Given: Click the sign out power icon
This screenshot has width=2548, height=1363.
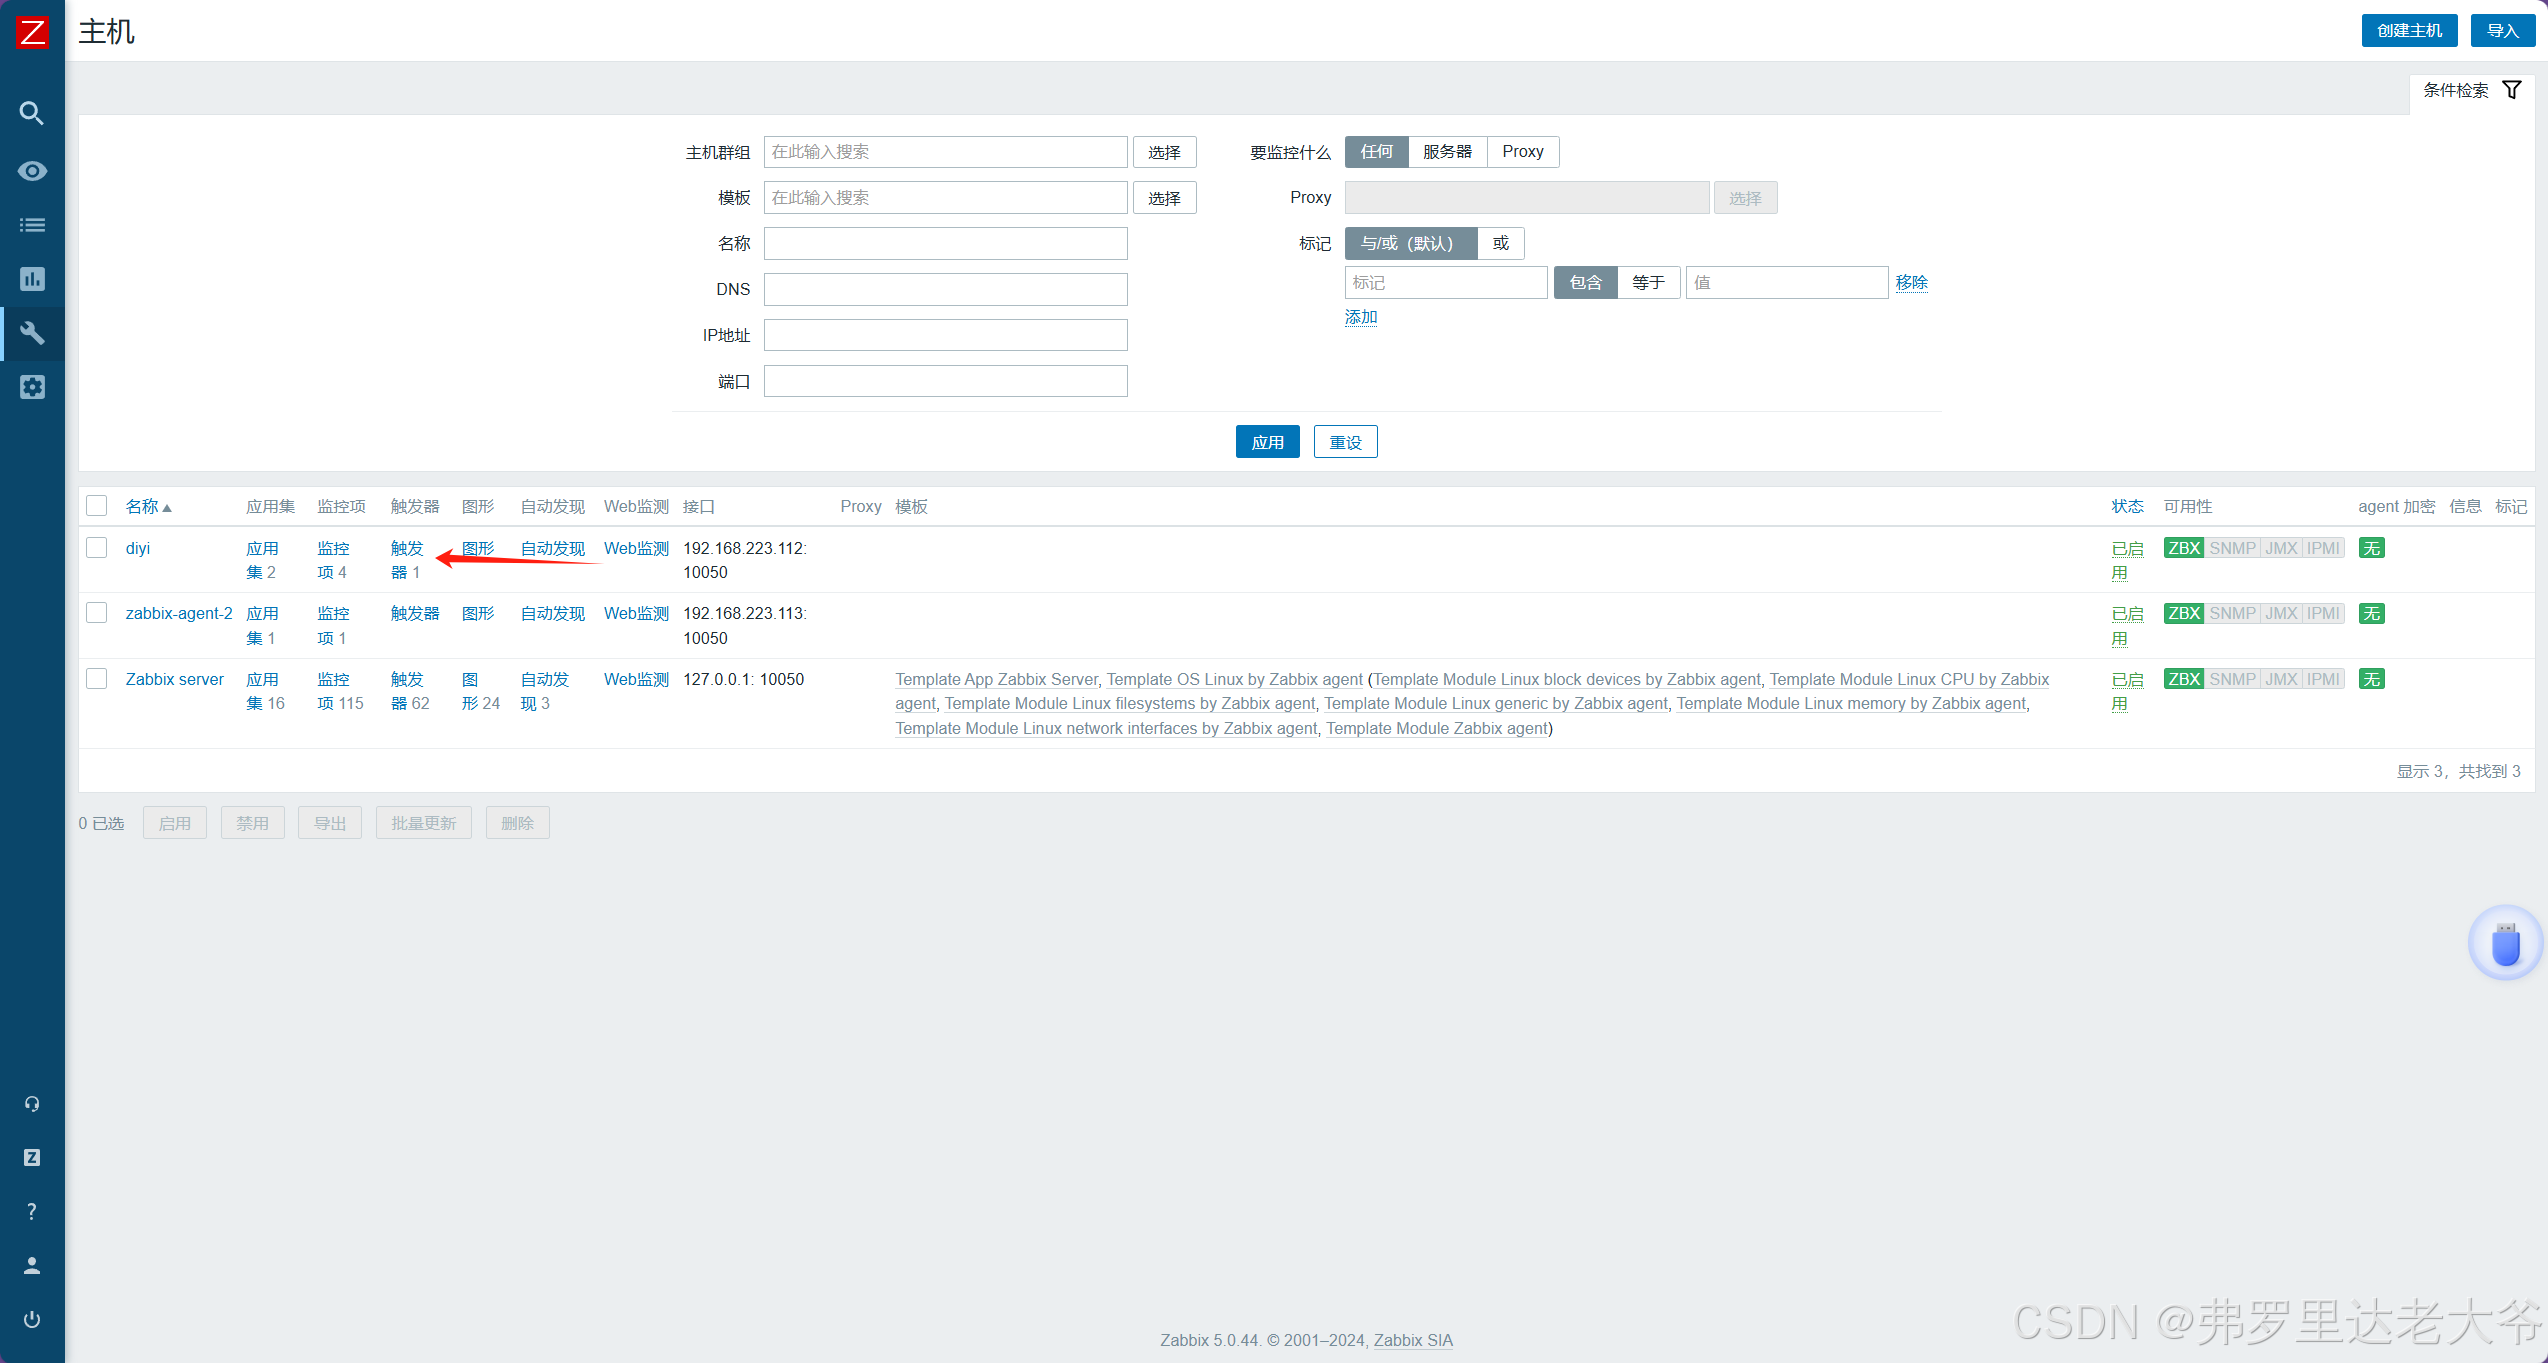Looking at the screenshot, I should pos(32,1319).
